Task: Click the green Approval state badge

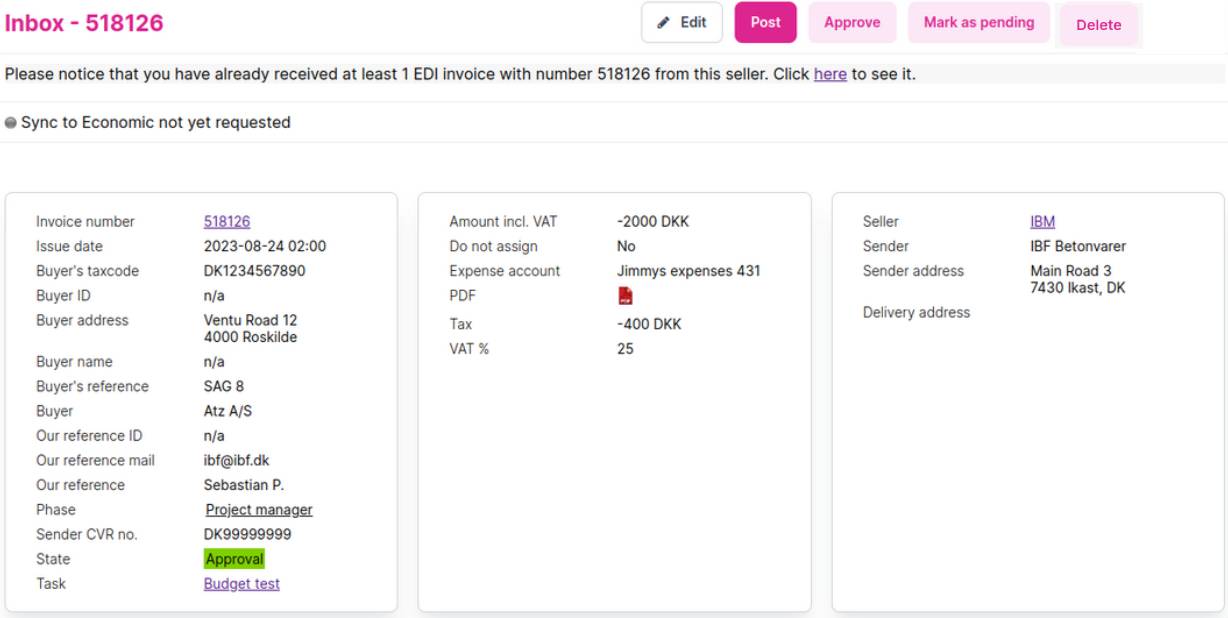Action: click(x=234, y=559)
